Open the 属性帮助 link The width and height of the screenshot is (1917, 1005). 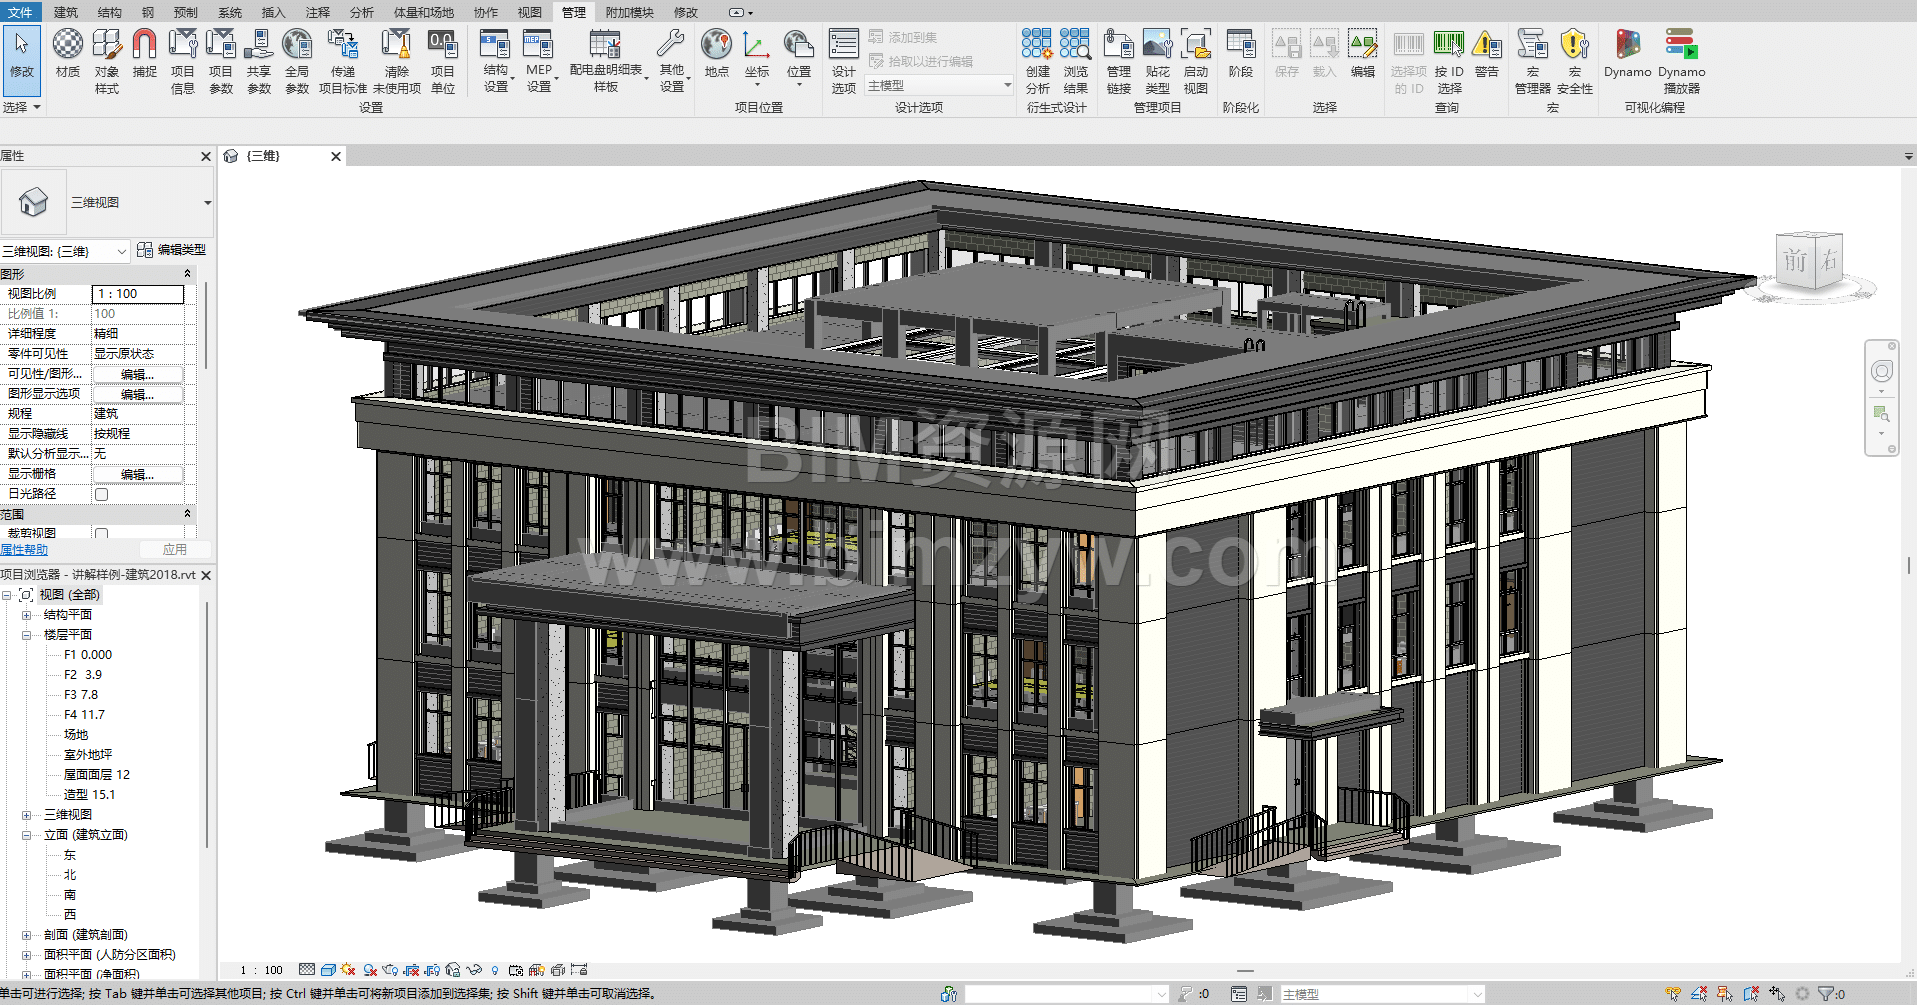click(24, 550)
